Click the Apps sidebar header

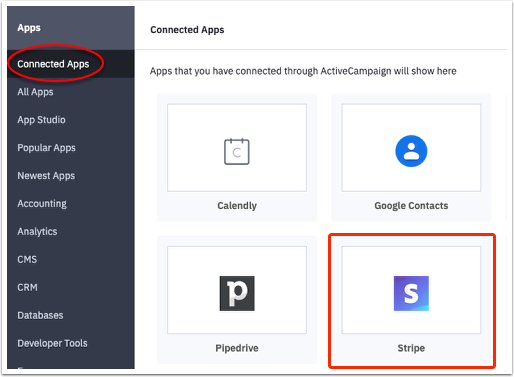(x=29, y=28)
